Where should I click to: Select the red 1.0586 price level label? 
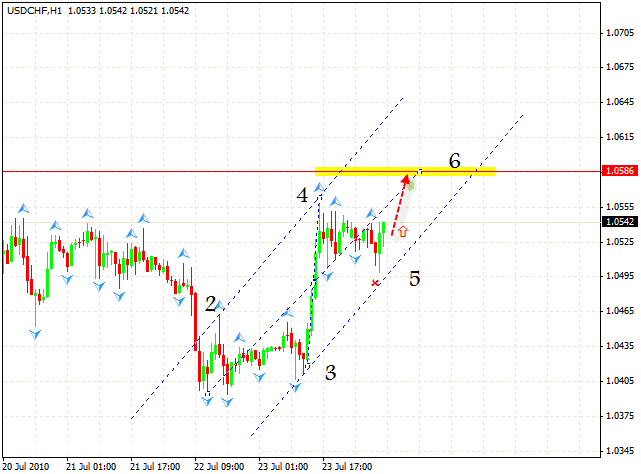click(x=620, y=171)
